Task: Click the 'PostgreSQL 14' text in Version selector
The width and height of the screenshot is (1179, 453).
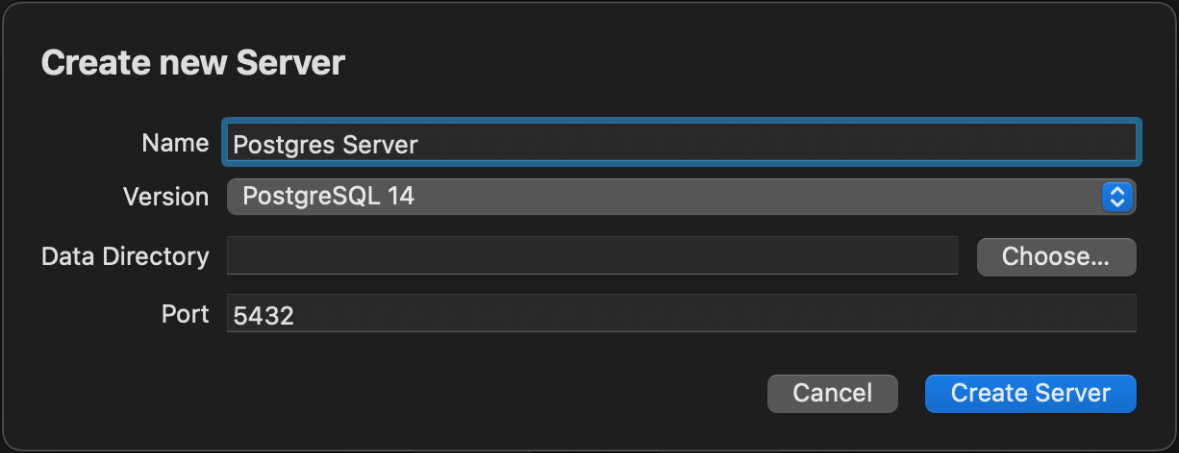Action: point(328,197)
